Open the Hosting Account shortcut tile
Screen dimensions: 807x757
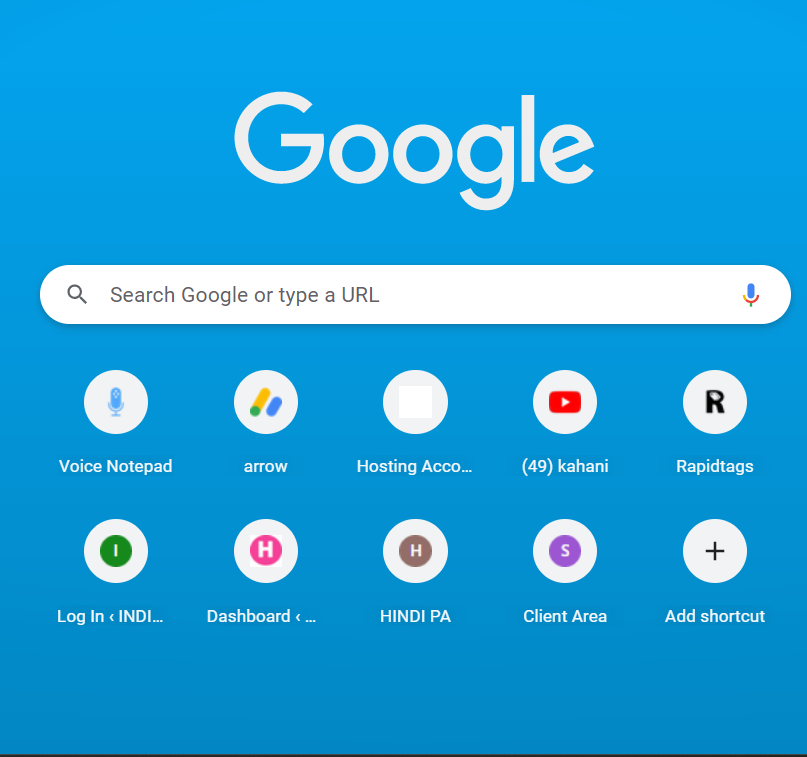415,402
